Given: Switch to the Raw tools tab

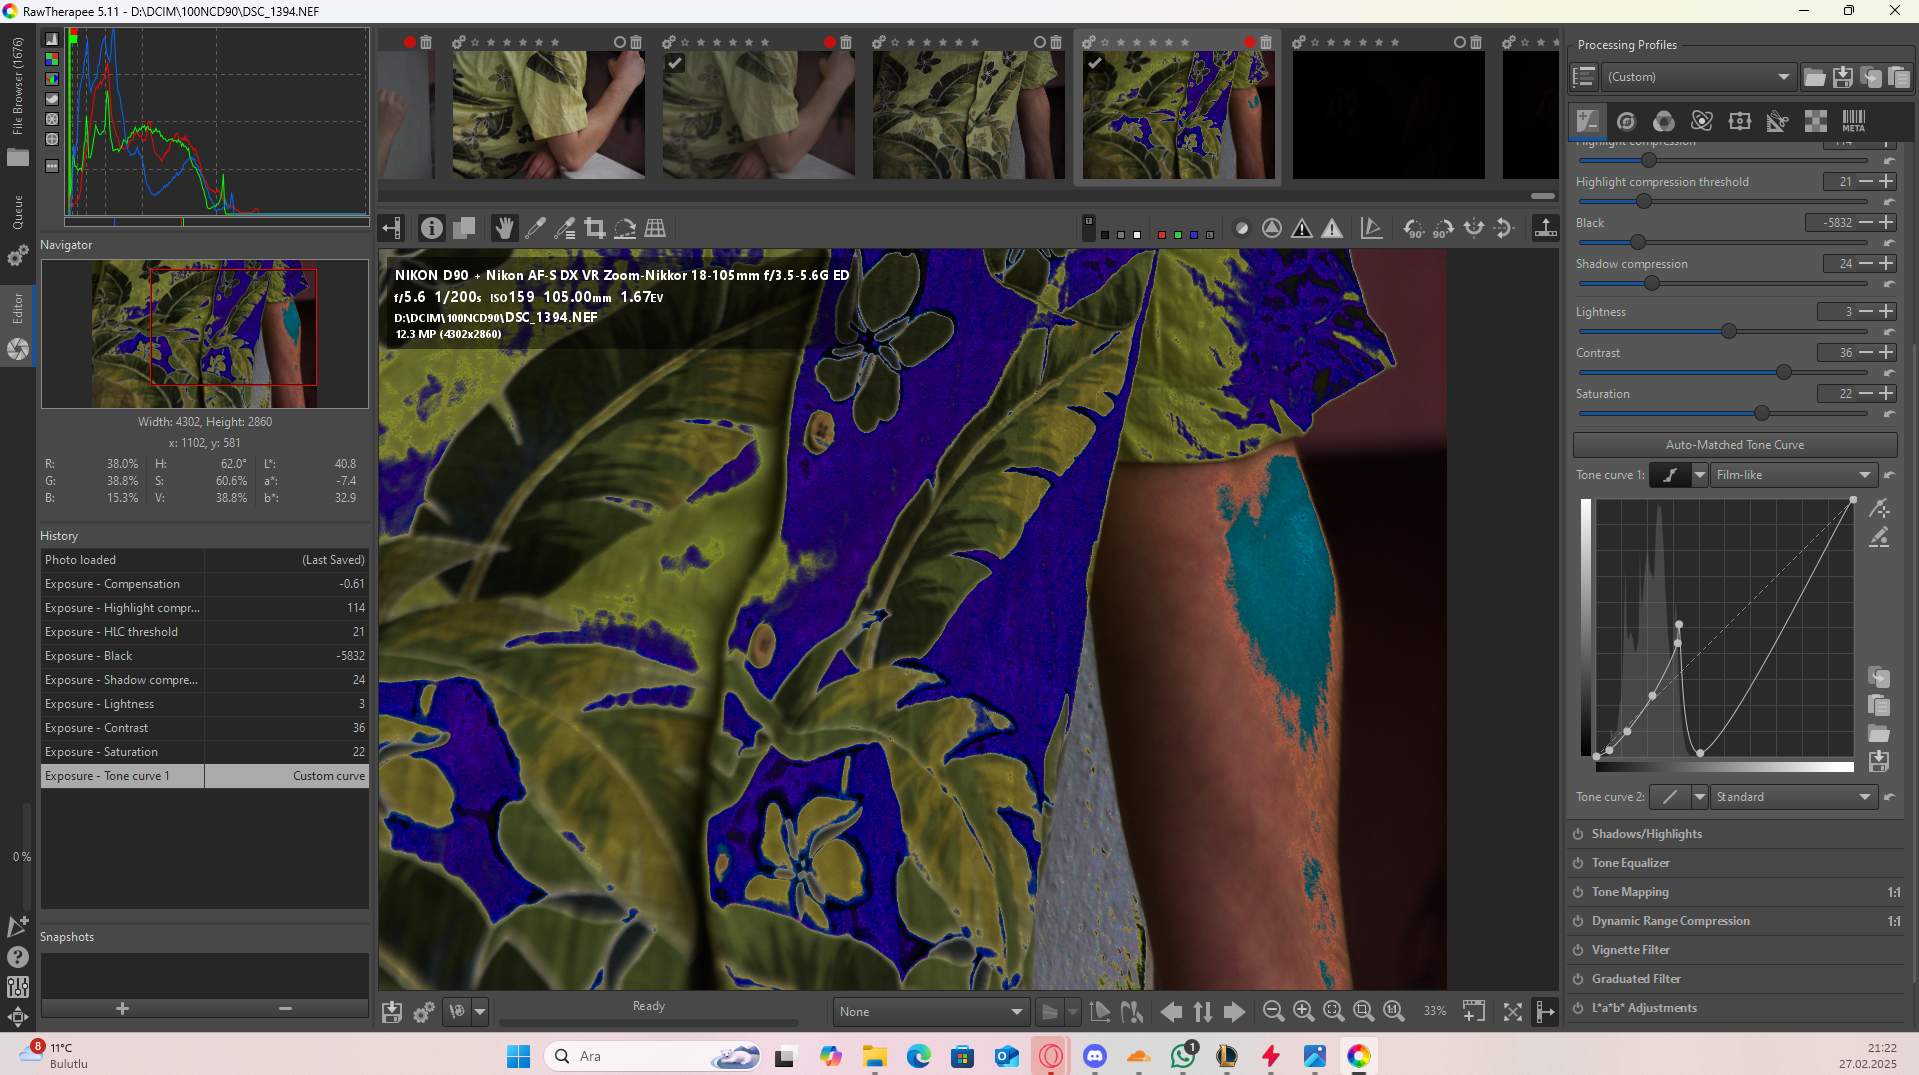Looking at the screenshot, I should click(x=1816, y=121).
